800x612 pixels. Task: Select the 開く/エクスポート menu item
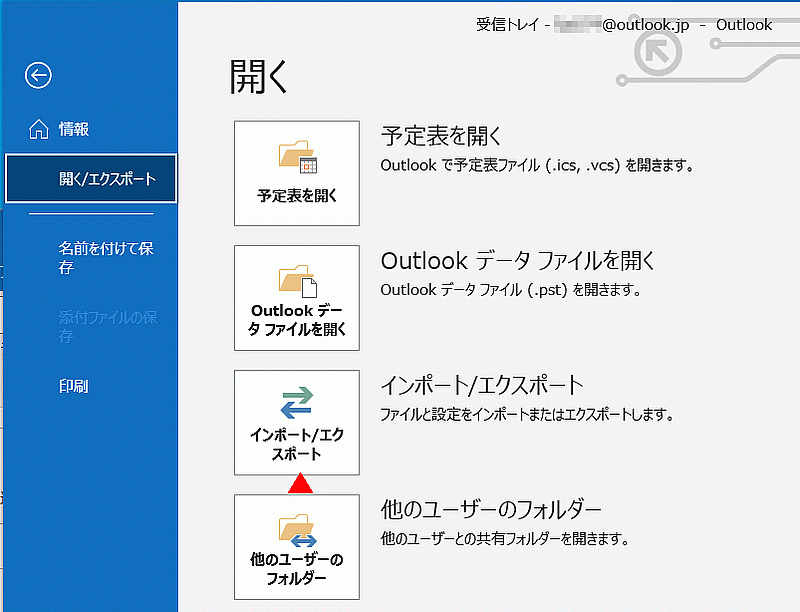point(91,178)
